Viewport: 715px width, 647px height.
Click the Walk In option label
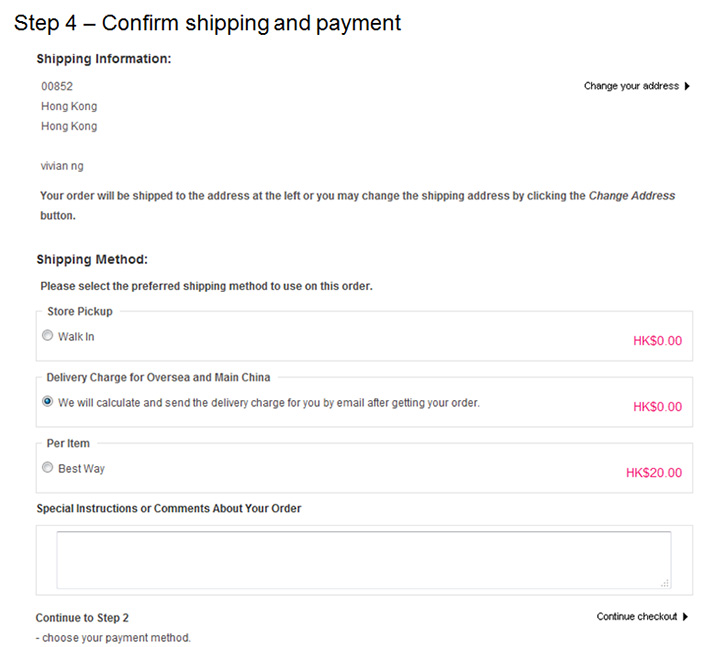[76, 336]
